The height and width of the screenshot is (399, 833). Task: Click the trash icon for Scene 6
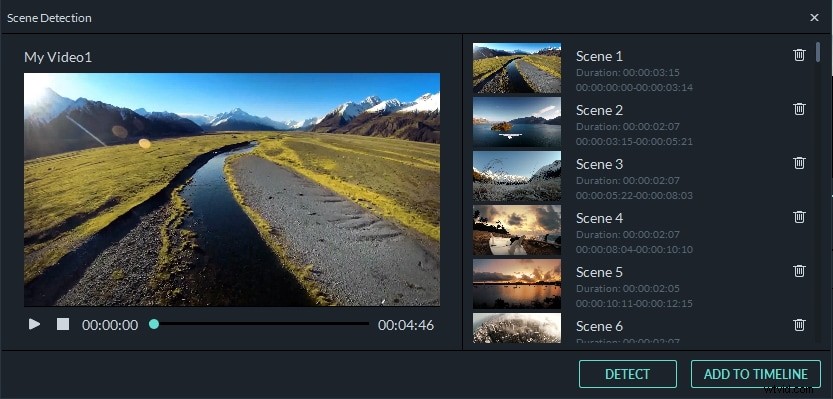point(799,325)
